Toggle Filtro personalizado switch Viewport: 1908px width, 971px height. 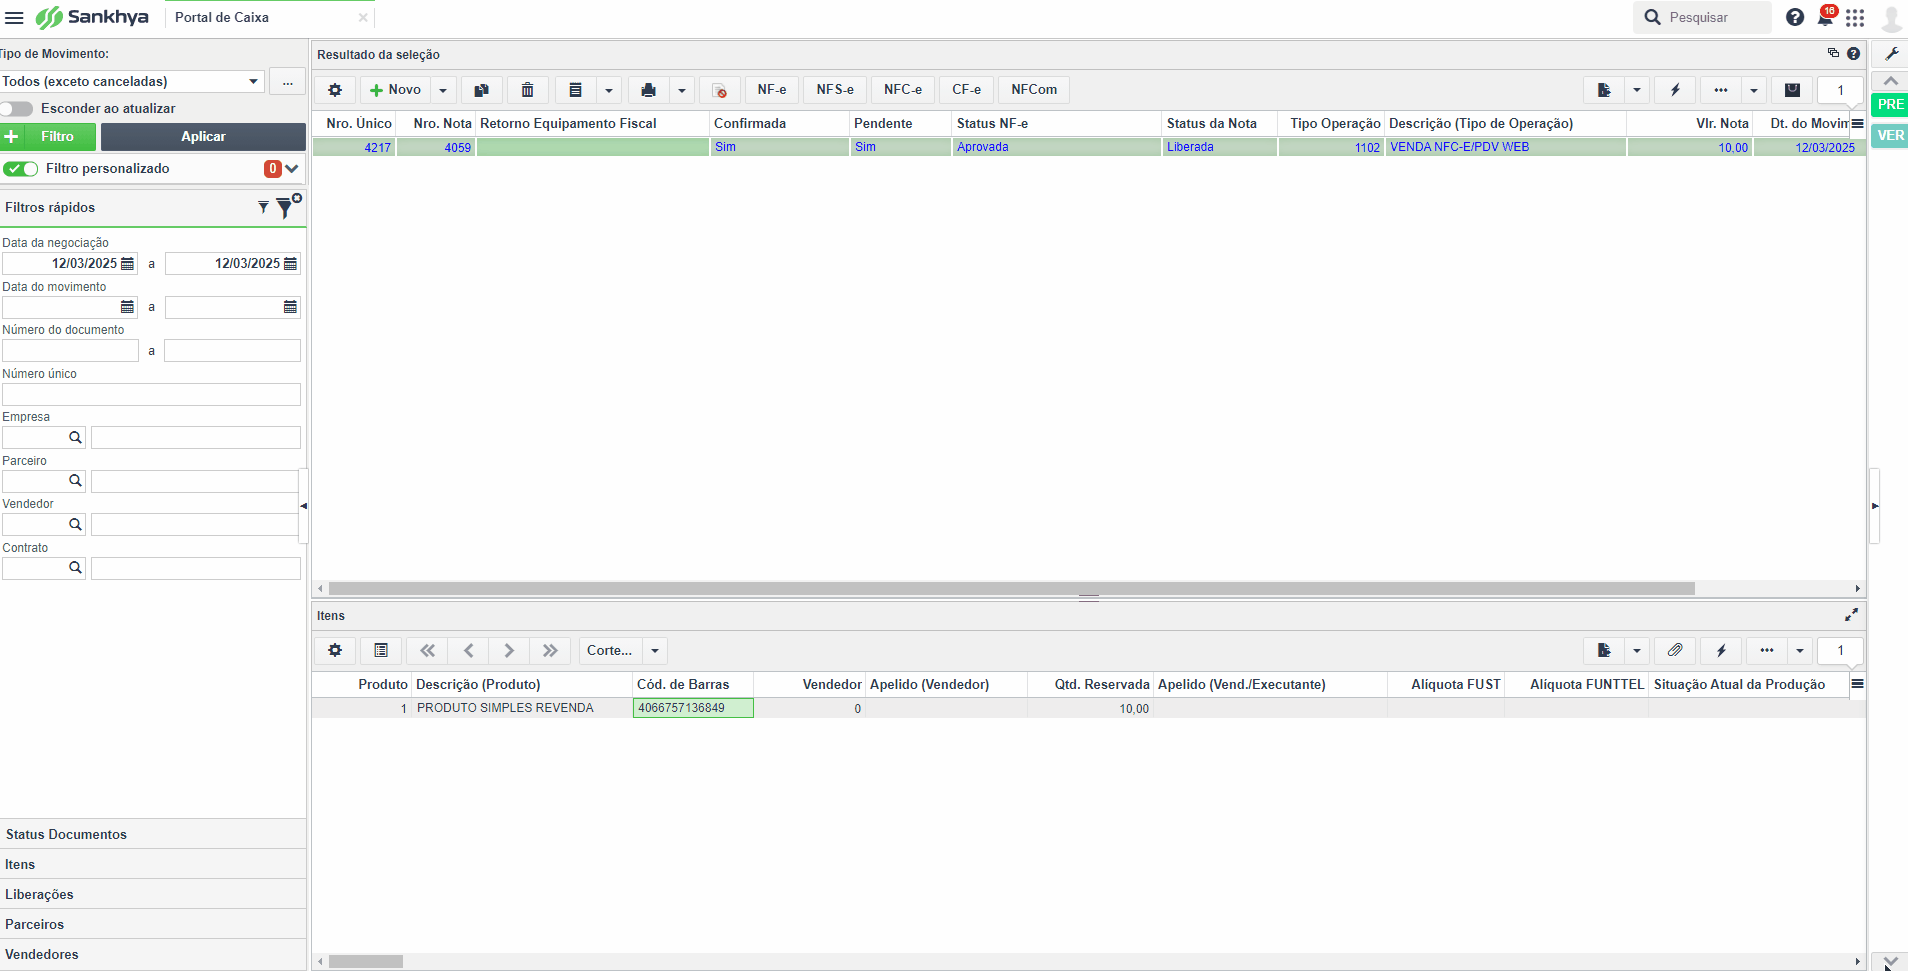tap(21, 169)
